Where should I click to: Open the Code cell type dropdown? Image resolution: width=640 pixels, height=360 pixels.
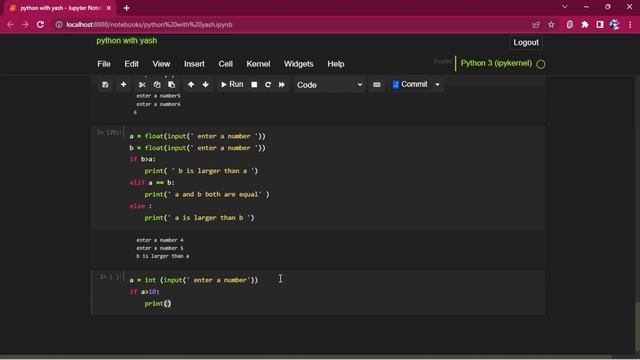pyautogui.click(x=329, y=85)
